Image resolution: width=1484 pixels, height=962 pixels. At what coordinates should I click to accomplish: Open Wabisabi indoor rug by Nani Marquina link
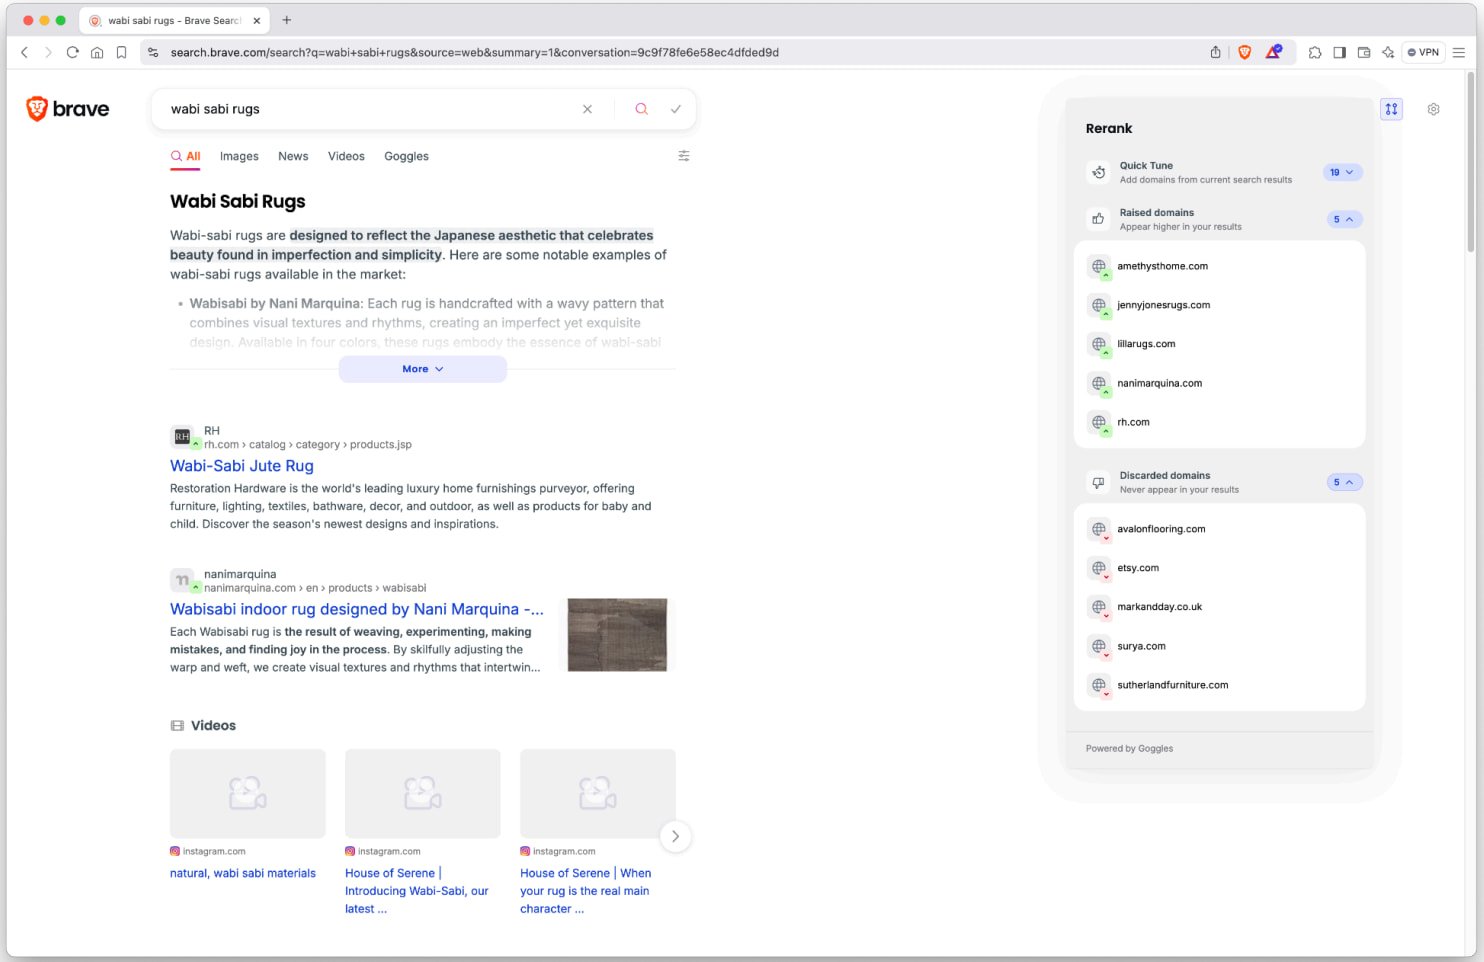[357, 609]
